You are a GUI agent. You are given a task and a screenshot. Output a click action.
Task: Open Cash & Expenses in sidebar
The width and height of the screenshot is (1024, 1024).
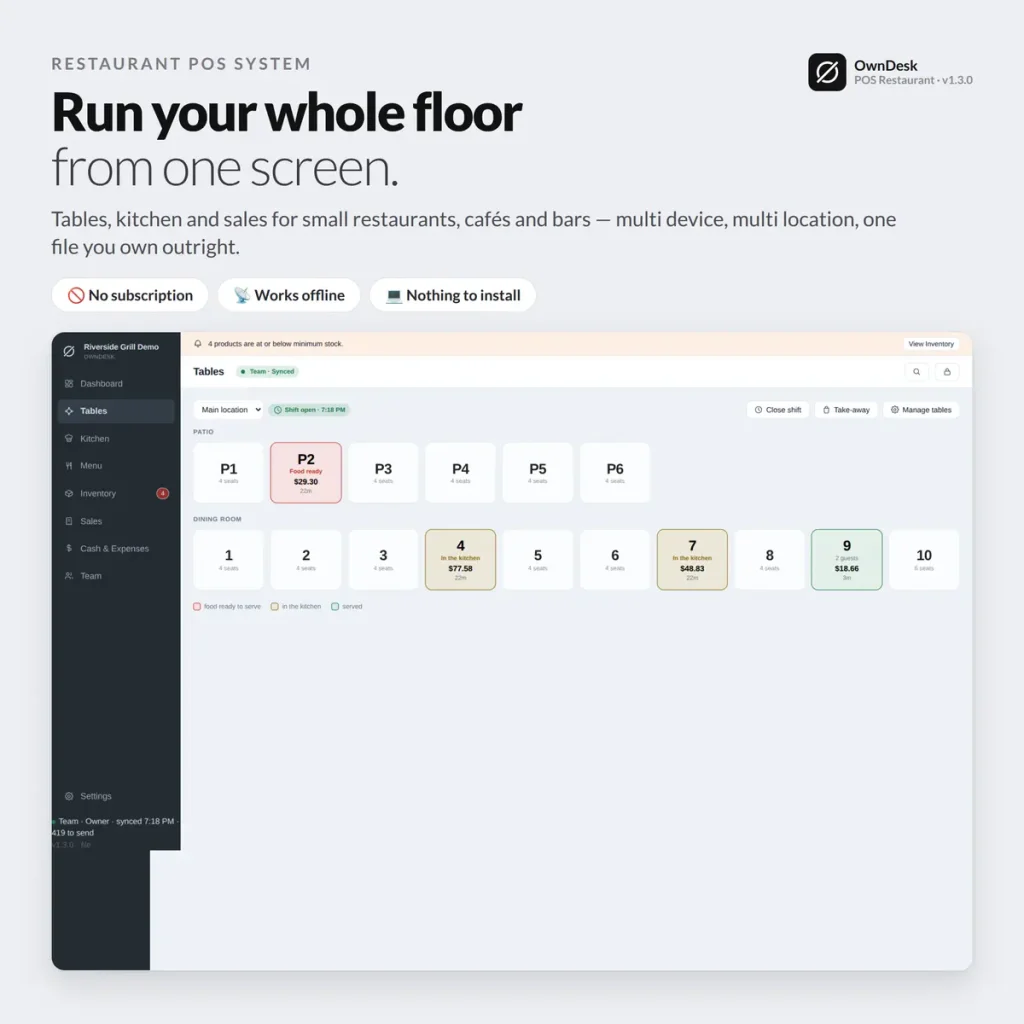[x=116, y=549]
